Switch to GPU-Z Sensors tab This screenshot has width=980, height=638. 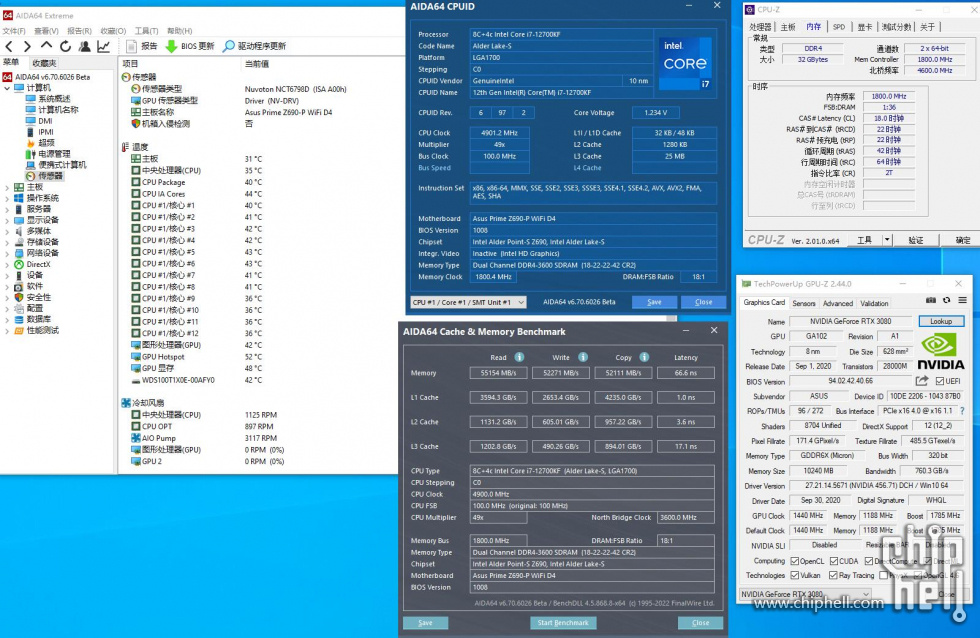point(804,303)
